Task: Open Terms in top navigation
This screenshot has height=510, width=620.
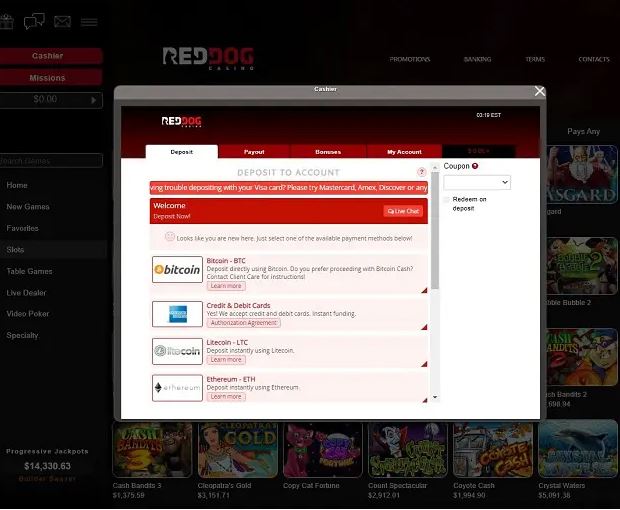Action: 535,59
